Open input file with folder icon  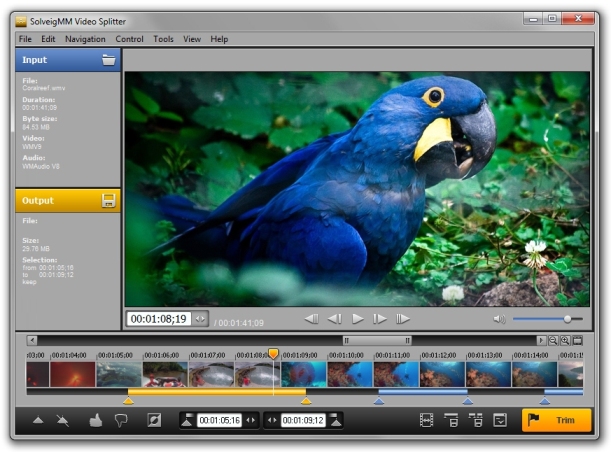(108, 59)
